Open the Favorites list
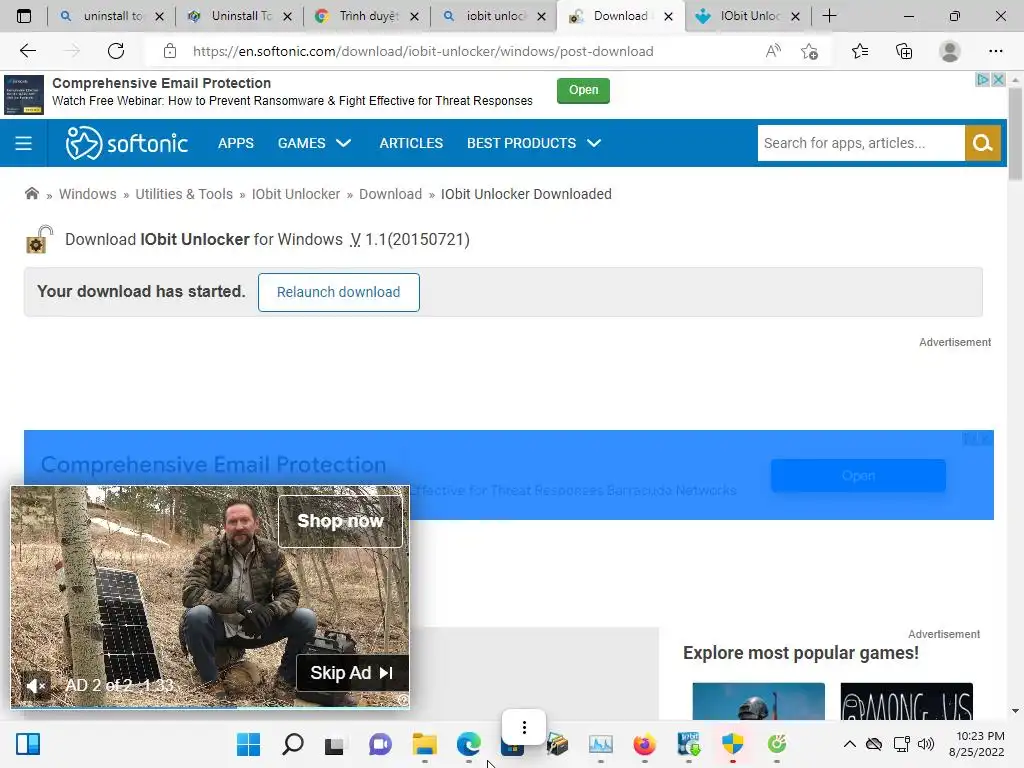The height and width of the screenshot is (768, 1024). point(860,51)
